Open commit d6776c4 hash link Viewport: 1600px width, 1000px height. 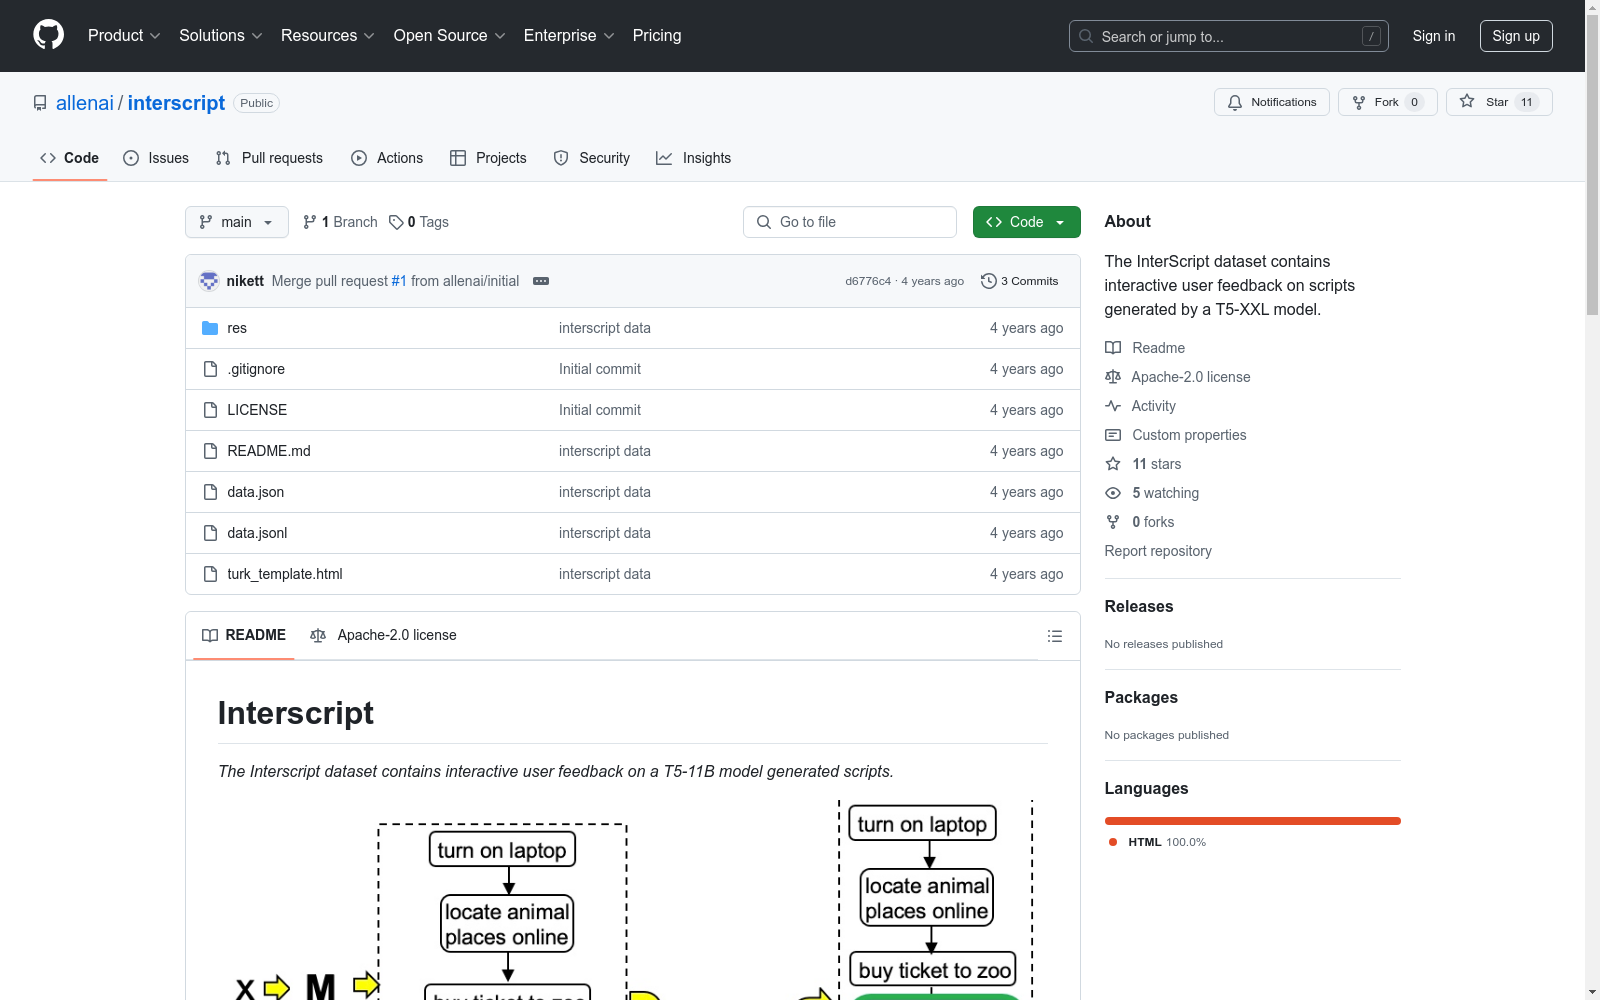pyautogui.click(x=868, y=281)
